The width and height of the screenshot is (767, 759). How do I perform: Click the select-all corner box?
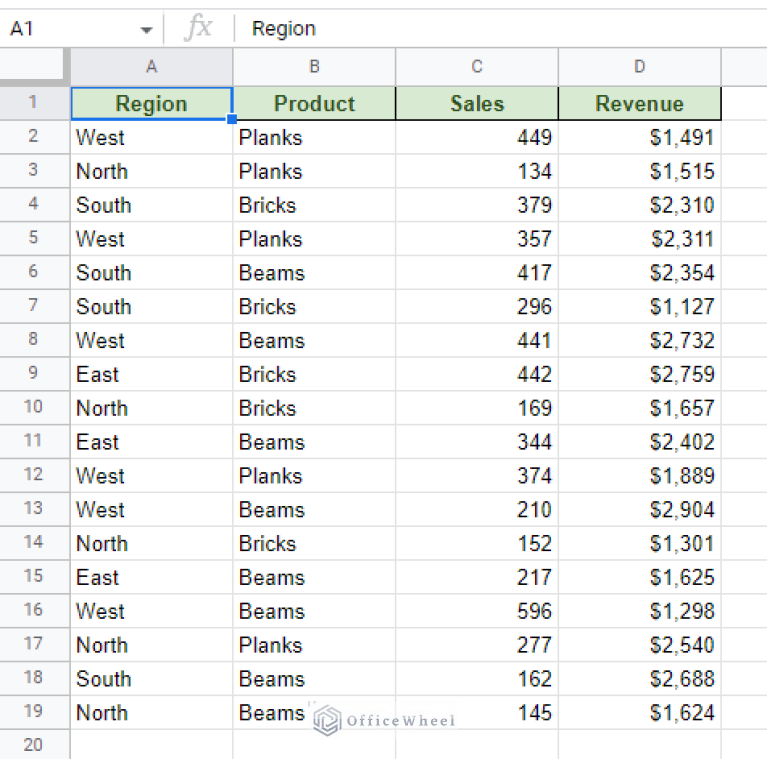[x=35, y=67]
